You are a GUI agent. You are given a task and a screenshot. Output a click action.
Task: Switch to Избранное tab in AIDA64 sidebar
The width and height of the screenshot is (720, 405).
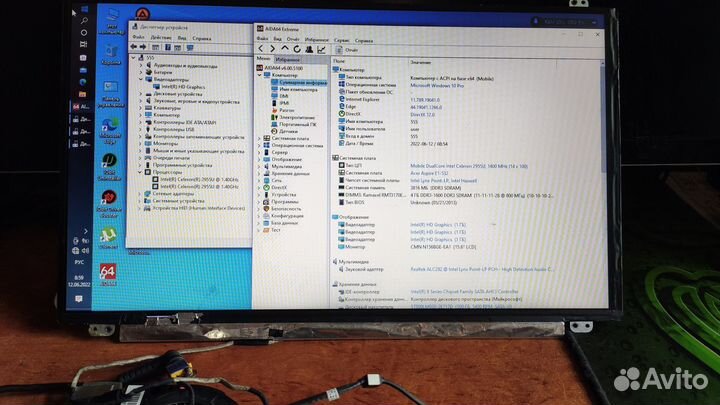(x=287, y=60)
